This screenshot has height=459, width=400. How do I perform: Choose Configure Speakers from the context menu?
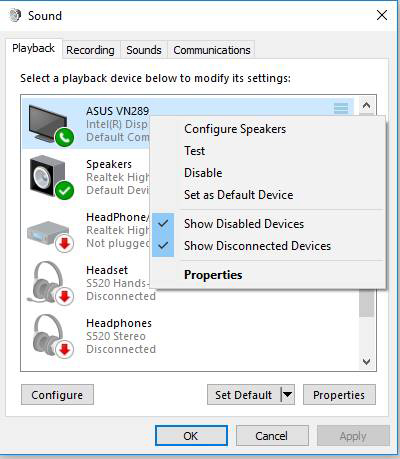click(x=235, y=129)
